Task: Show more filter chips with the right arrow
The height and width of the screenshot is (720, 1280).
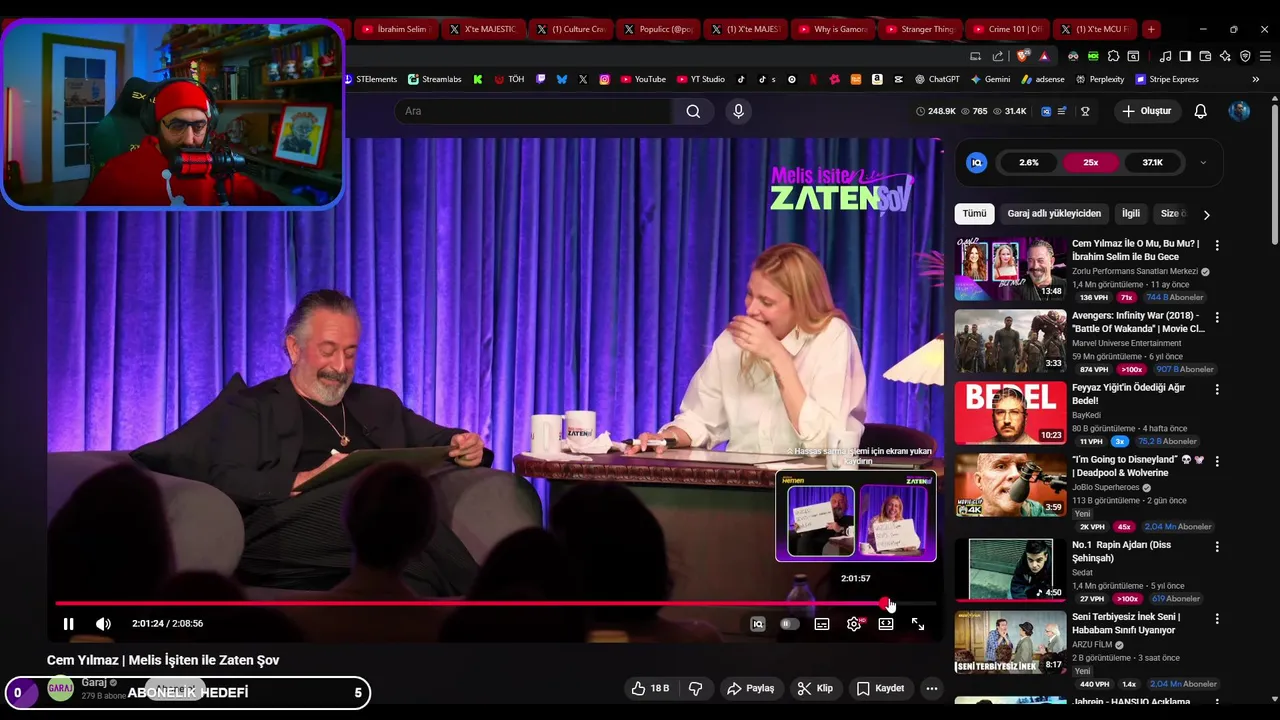Action: [1206, 214]
